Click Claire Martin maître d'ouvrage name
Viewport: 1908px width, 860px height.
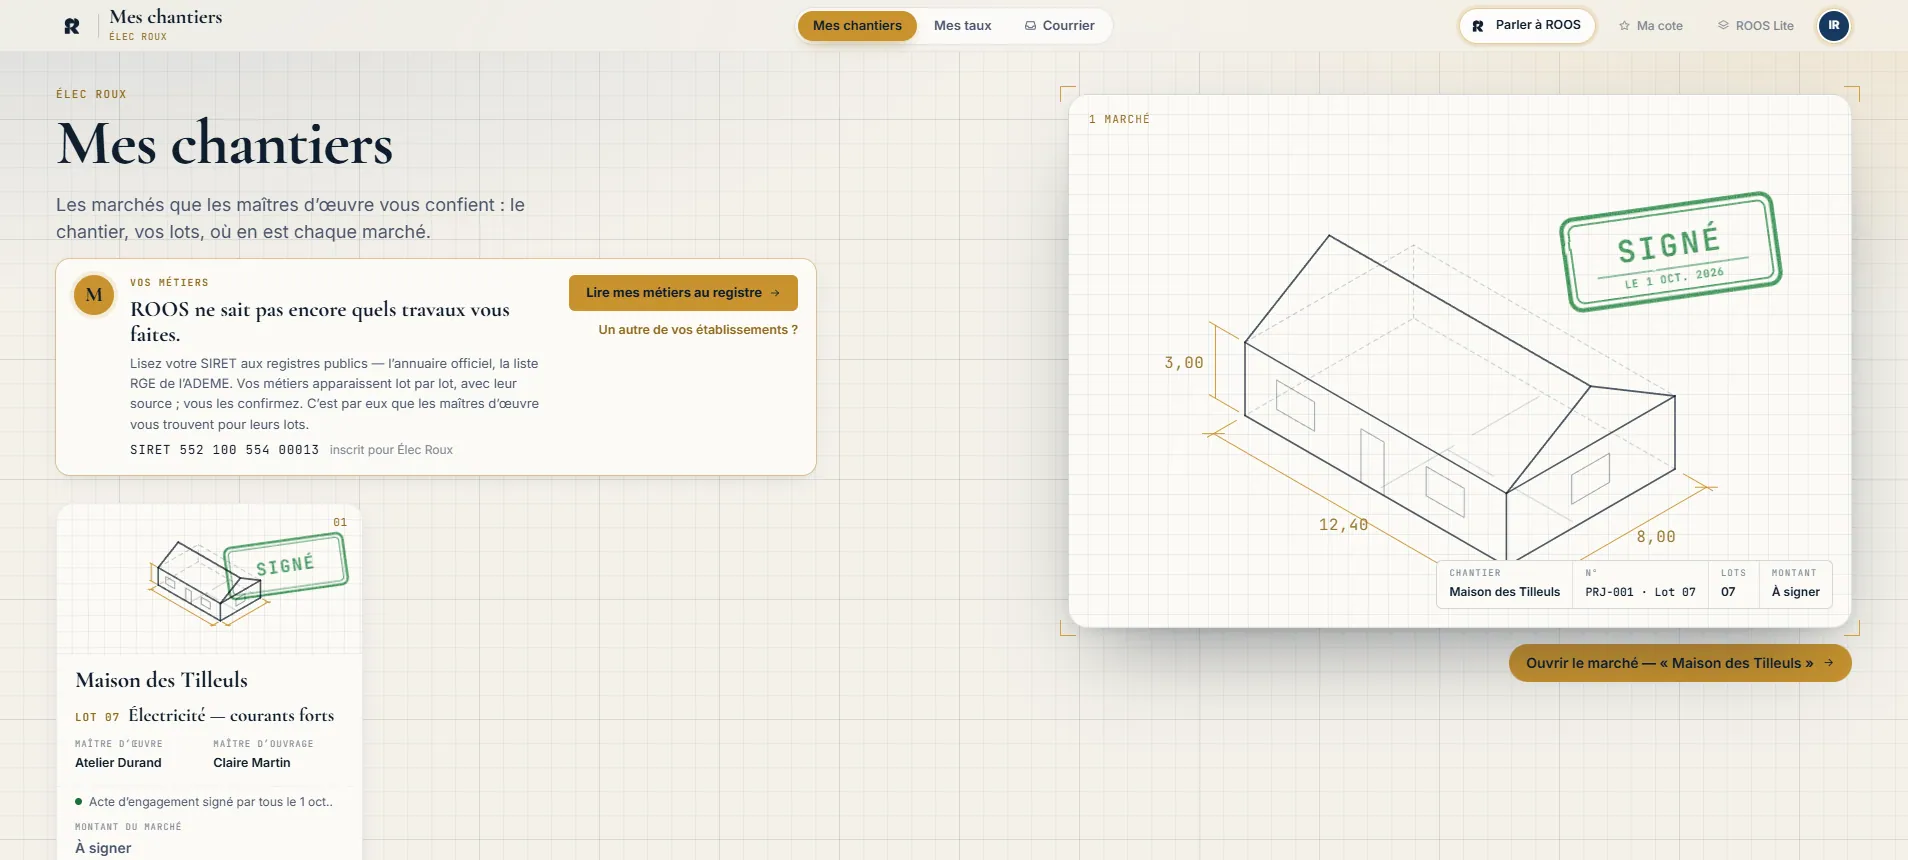click(252, 763)
